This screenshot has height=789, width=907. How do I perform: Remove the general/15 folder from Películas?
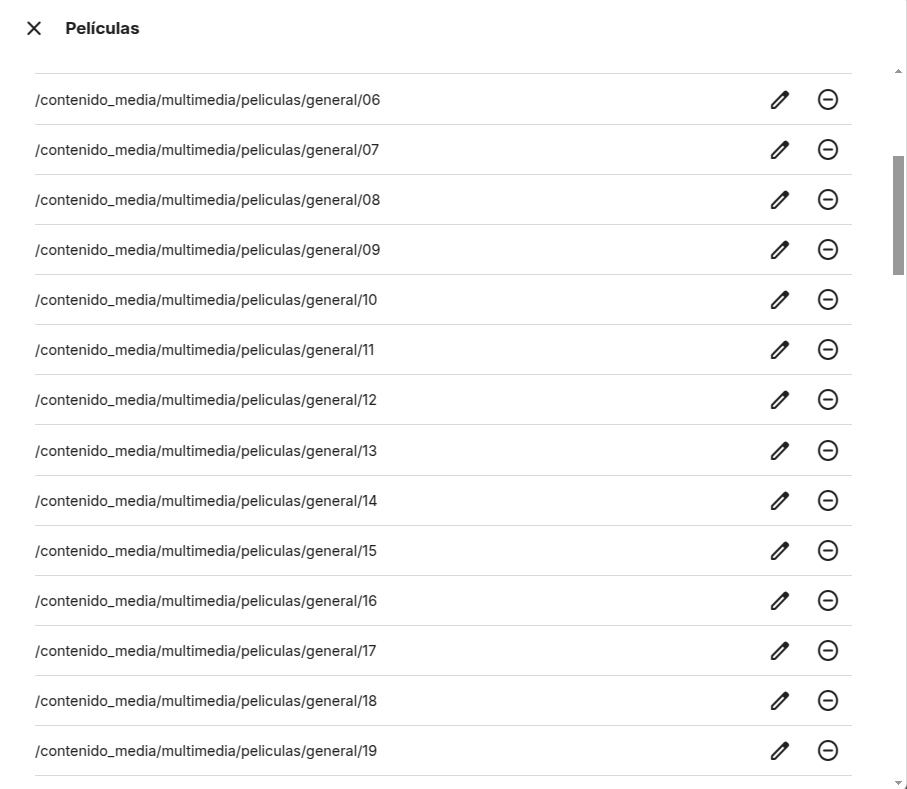click(x=828, y=551)
